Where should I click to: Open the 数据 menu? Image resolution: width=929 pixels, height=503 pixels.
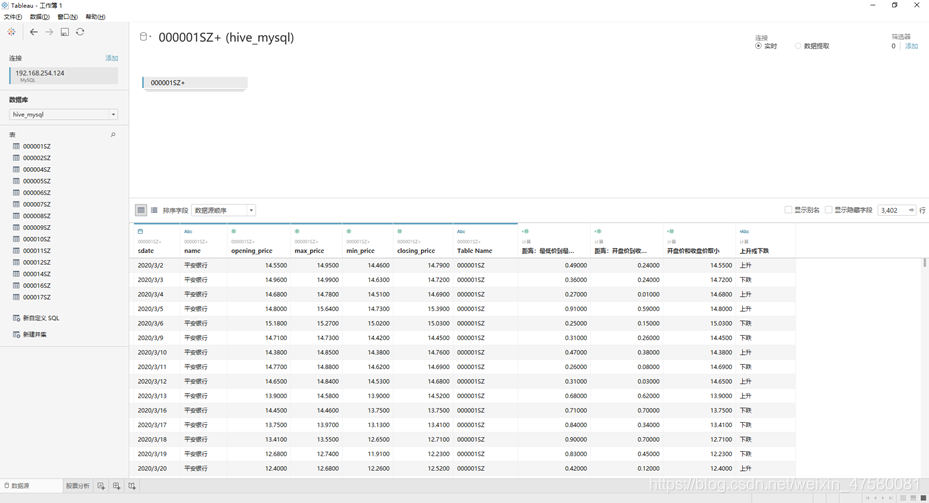[x=40, y=17]
